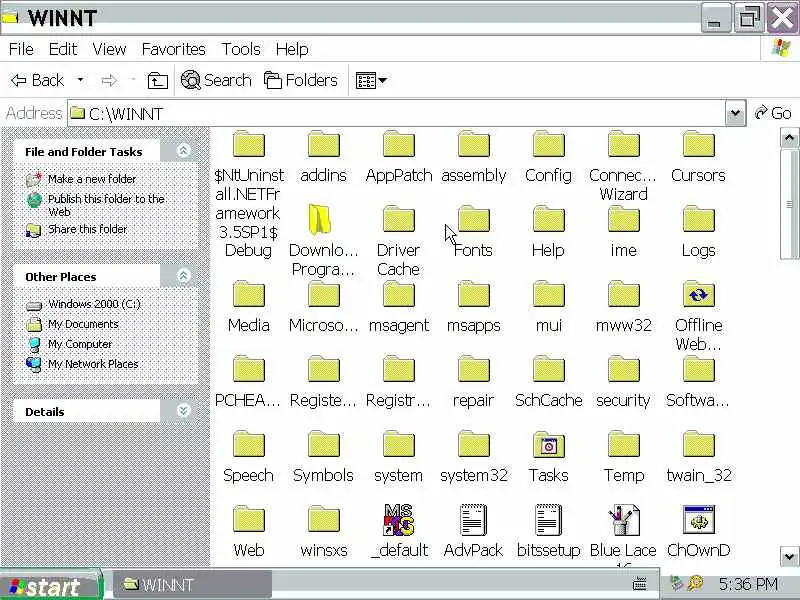
Task: Click the Back button
Action: [x=38, y=80]
